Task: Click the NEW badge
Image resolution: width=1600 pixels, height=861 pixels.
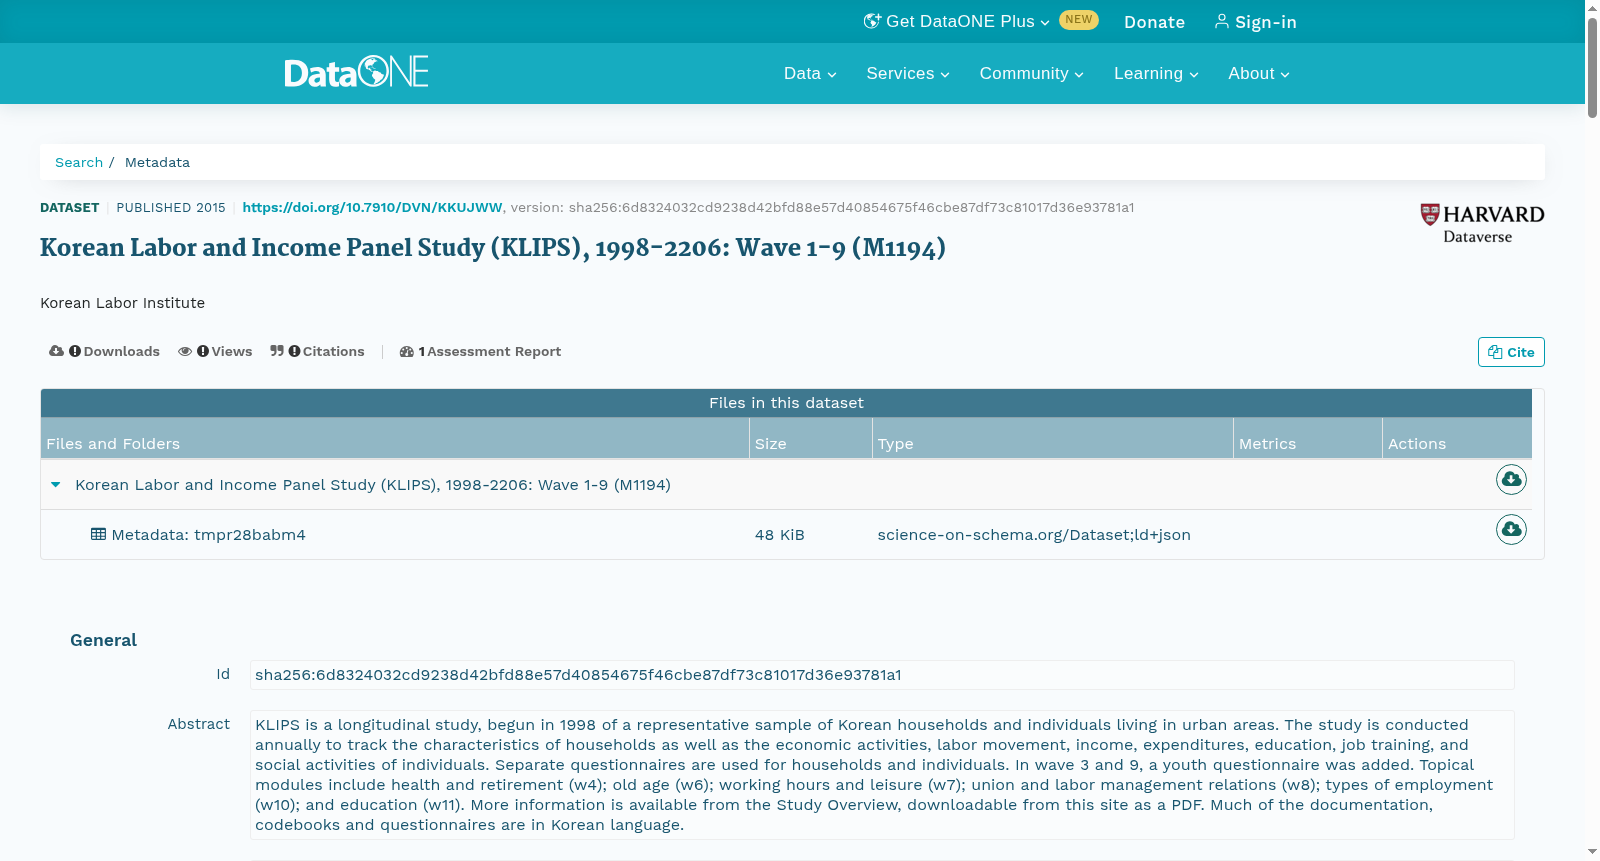Action: (1079, 20)
